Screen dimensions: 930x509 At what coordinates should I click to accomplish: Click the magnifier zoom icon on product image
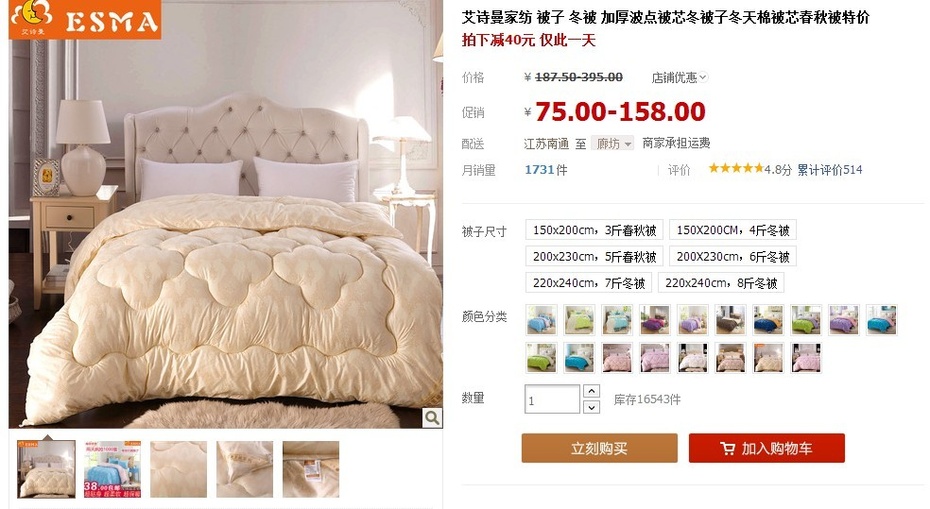(432, 418)
